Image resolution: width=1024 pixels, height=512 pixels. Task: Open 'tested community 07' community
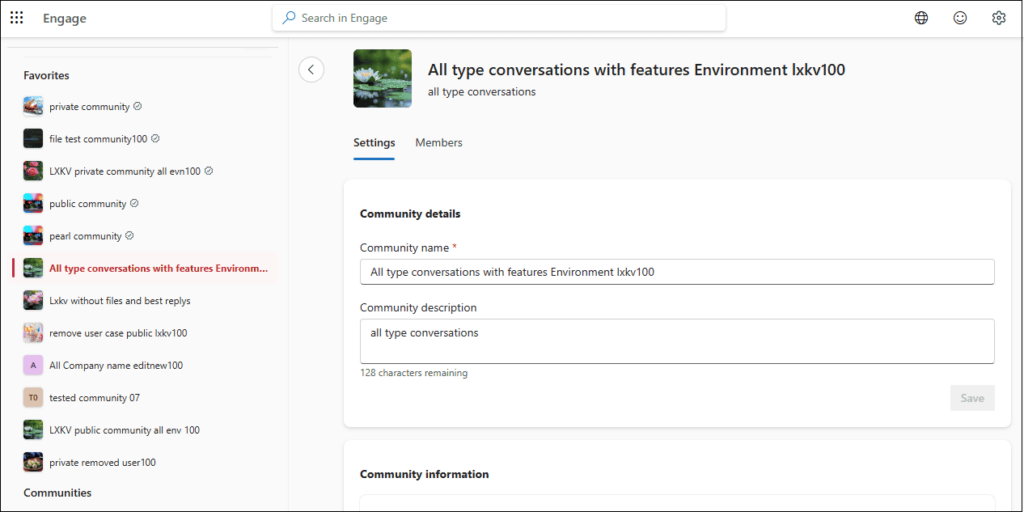point(95,397)
